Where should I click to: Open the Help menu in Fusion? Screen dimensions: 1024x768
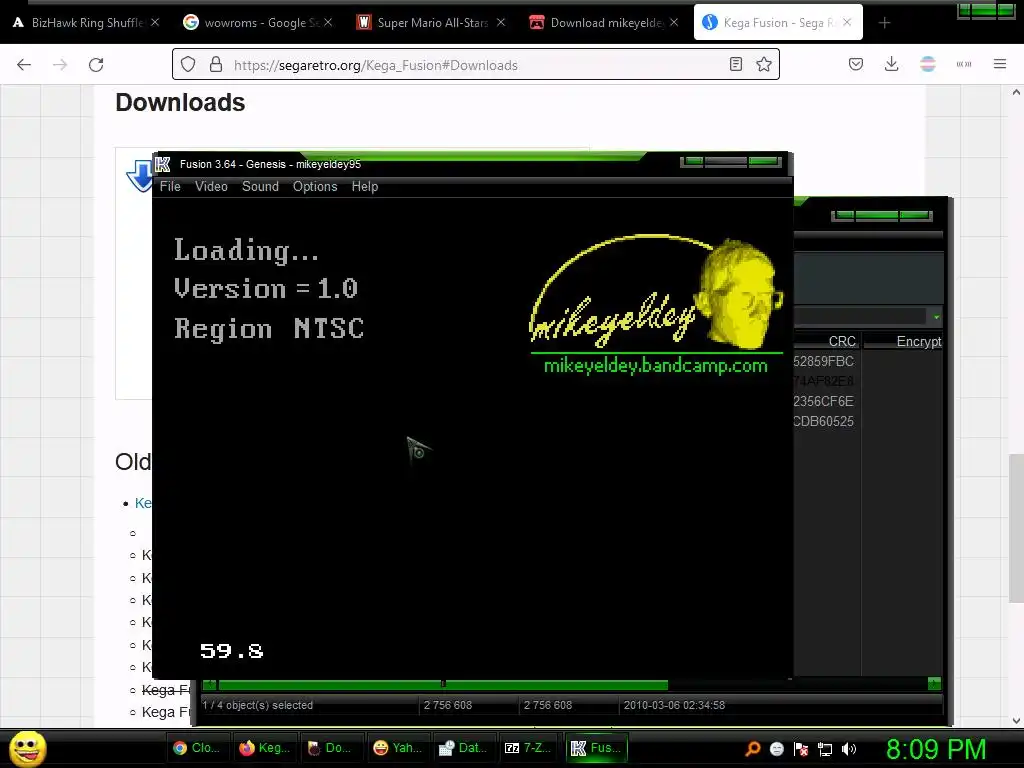pos(364,187)
